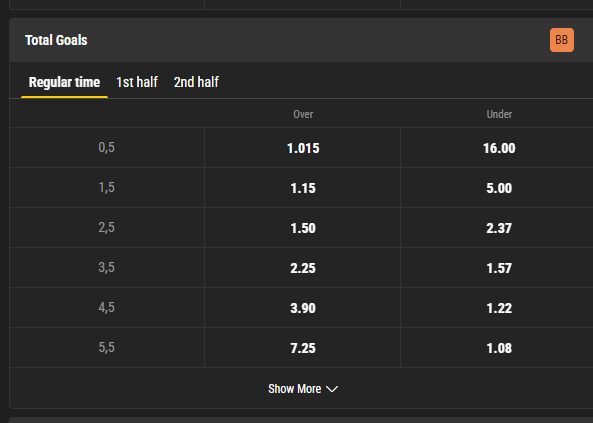The height and width of the screenshot is (423, 593).
Task: Expand the list with Show More
Action: [x=303, y=389]
